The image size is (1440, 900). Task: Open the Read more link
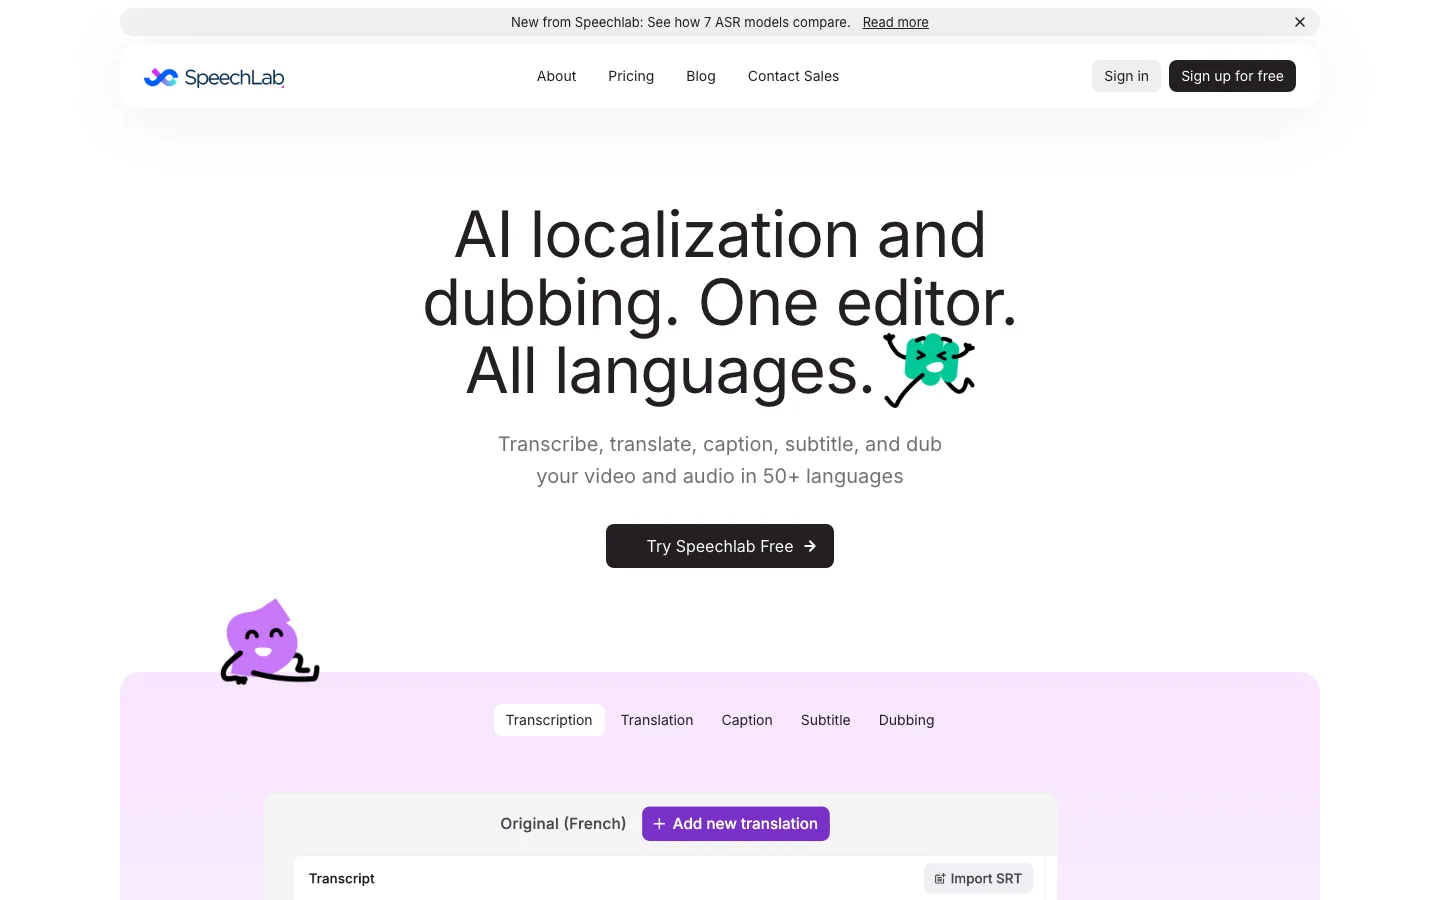[x=895, y=22]
